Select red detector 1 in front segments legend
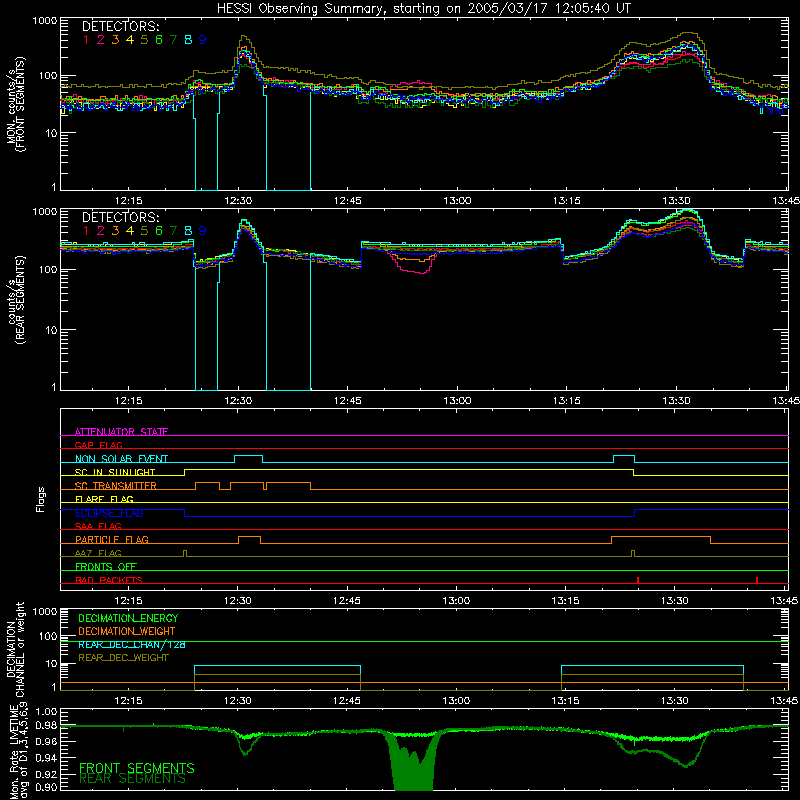Viewport: 800px width, 800px height. click(x=86, y=40)
